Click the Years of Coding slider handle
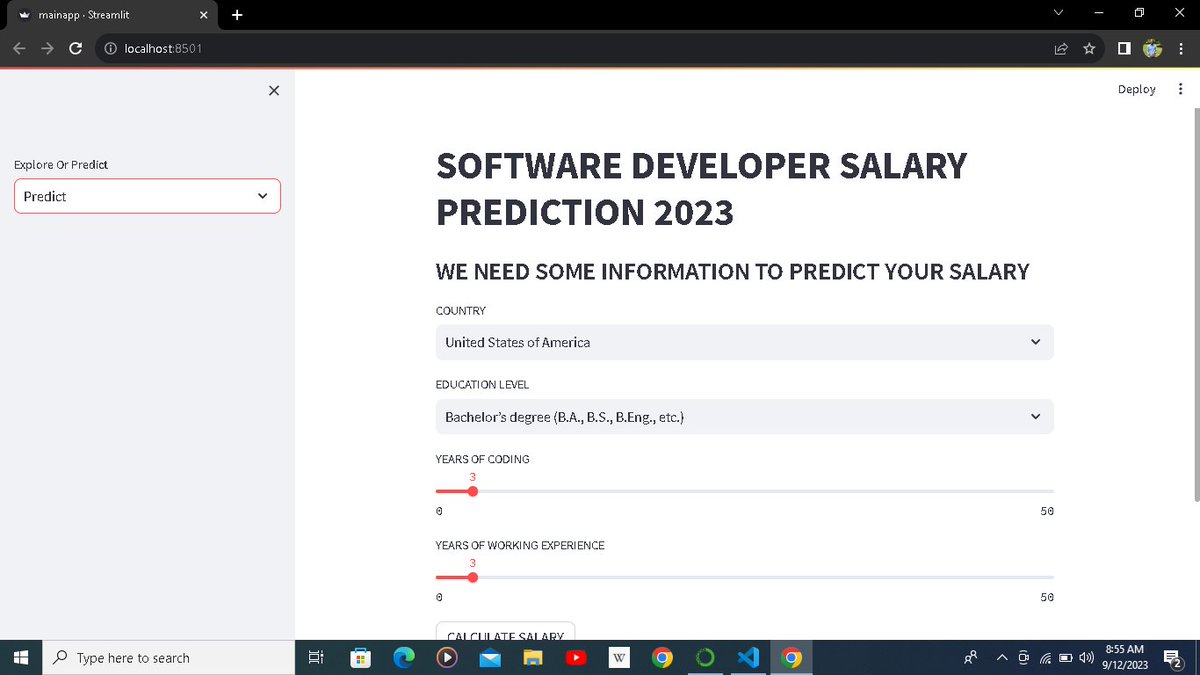 tap(473, 491)
